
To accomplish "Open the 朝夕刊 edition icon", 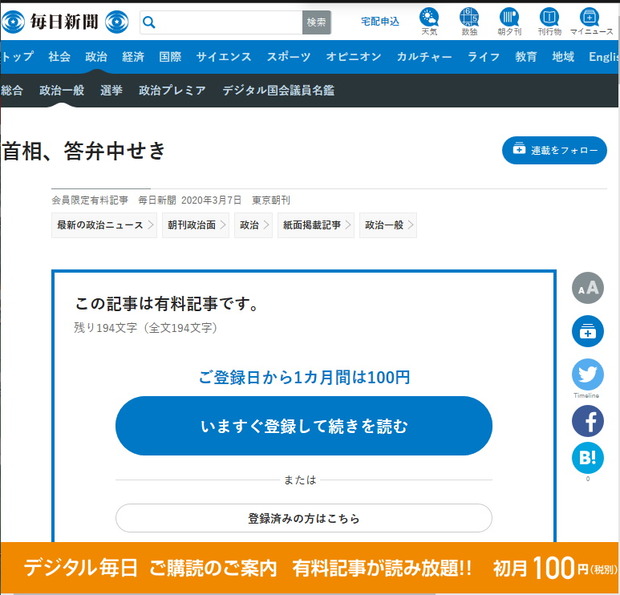I will tap(509, 22).
